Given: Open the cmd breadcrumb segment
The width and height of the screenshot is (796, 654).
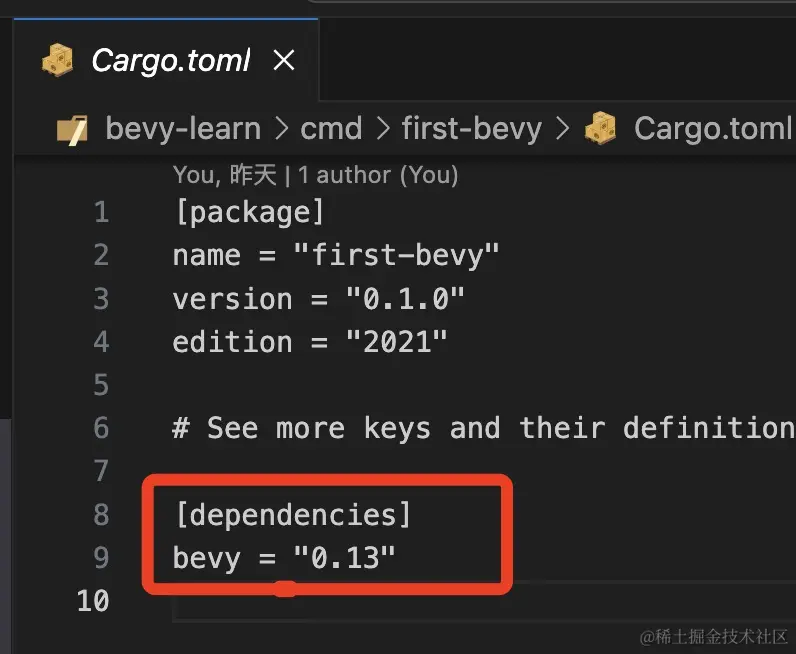Looking at the screenshot, I should 331,129.
